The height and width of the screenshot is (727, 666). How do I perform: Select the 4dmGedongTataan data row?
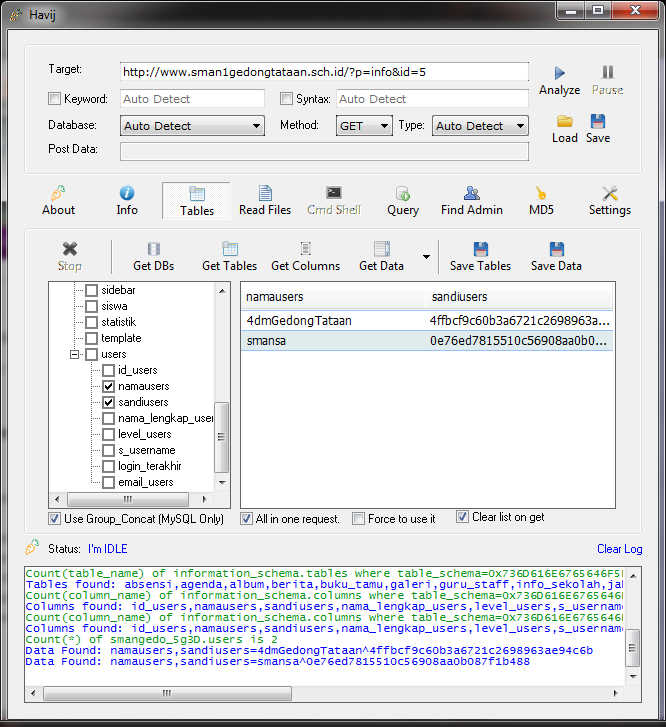point(427,320)
